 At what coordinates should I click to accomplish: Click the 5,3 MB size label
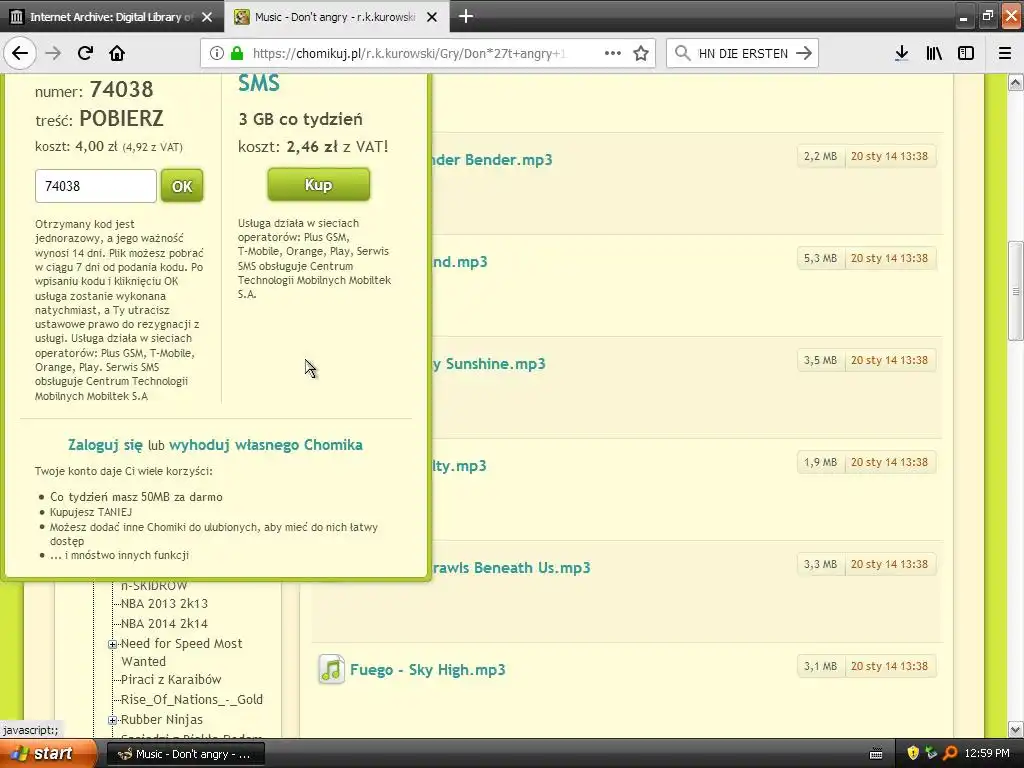tap(820, 258)
